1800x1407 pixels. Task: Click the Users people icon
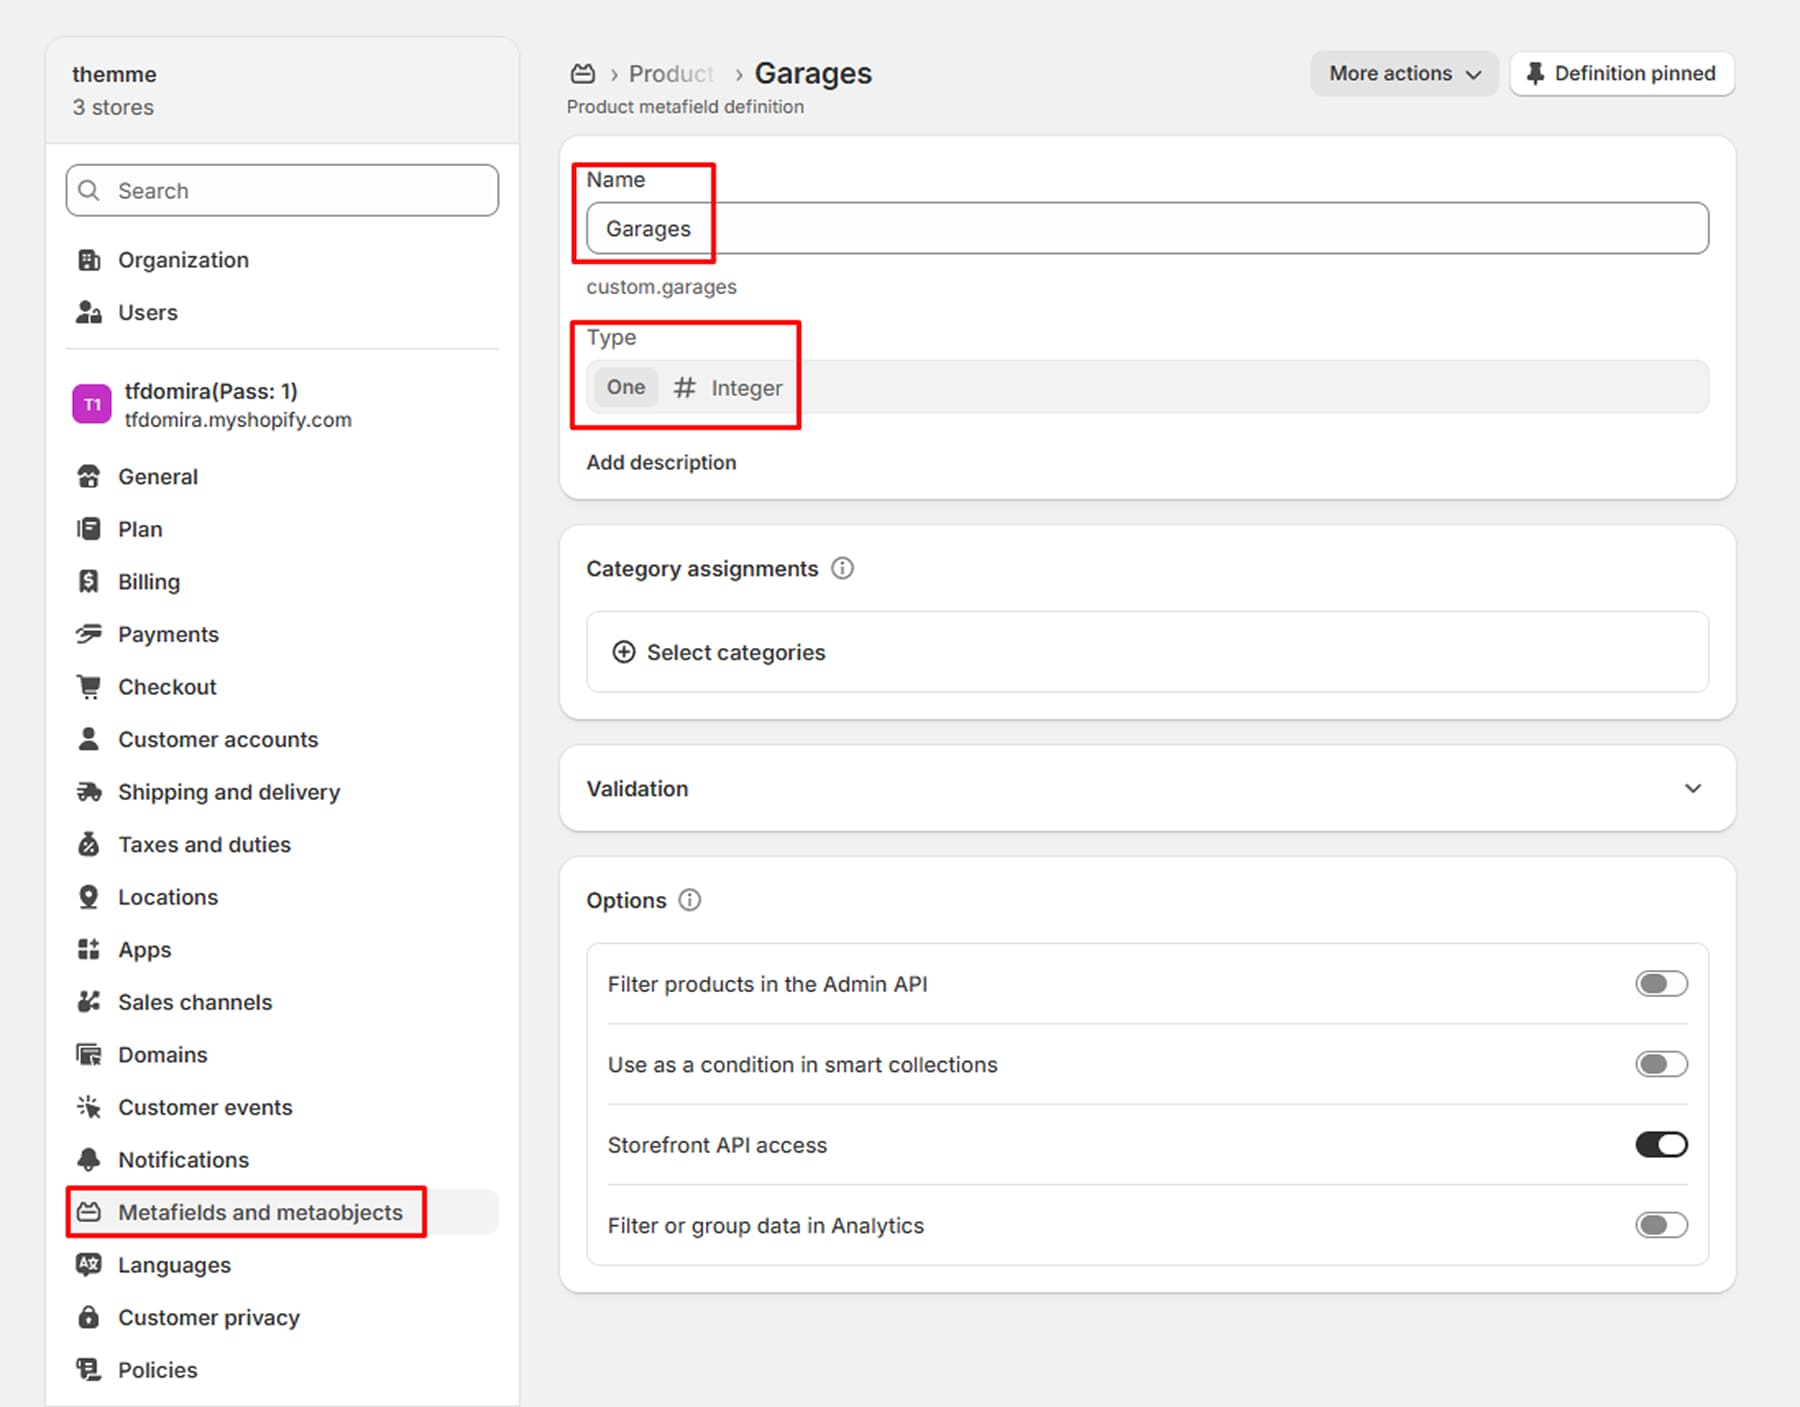click(89, 312)
